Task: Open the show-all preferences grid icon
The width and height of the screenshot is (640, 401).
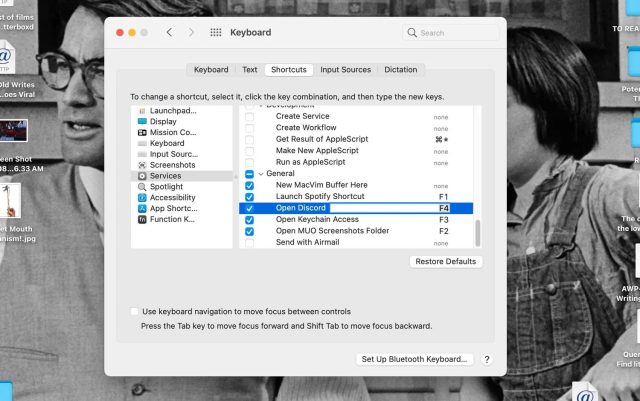Action: [216, 32]
